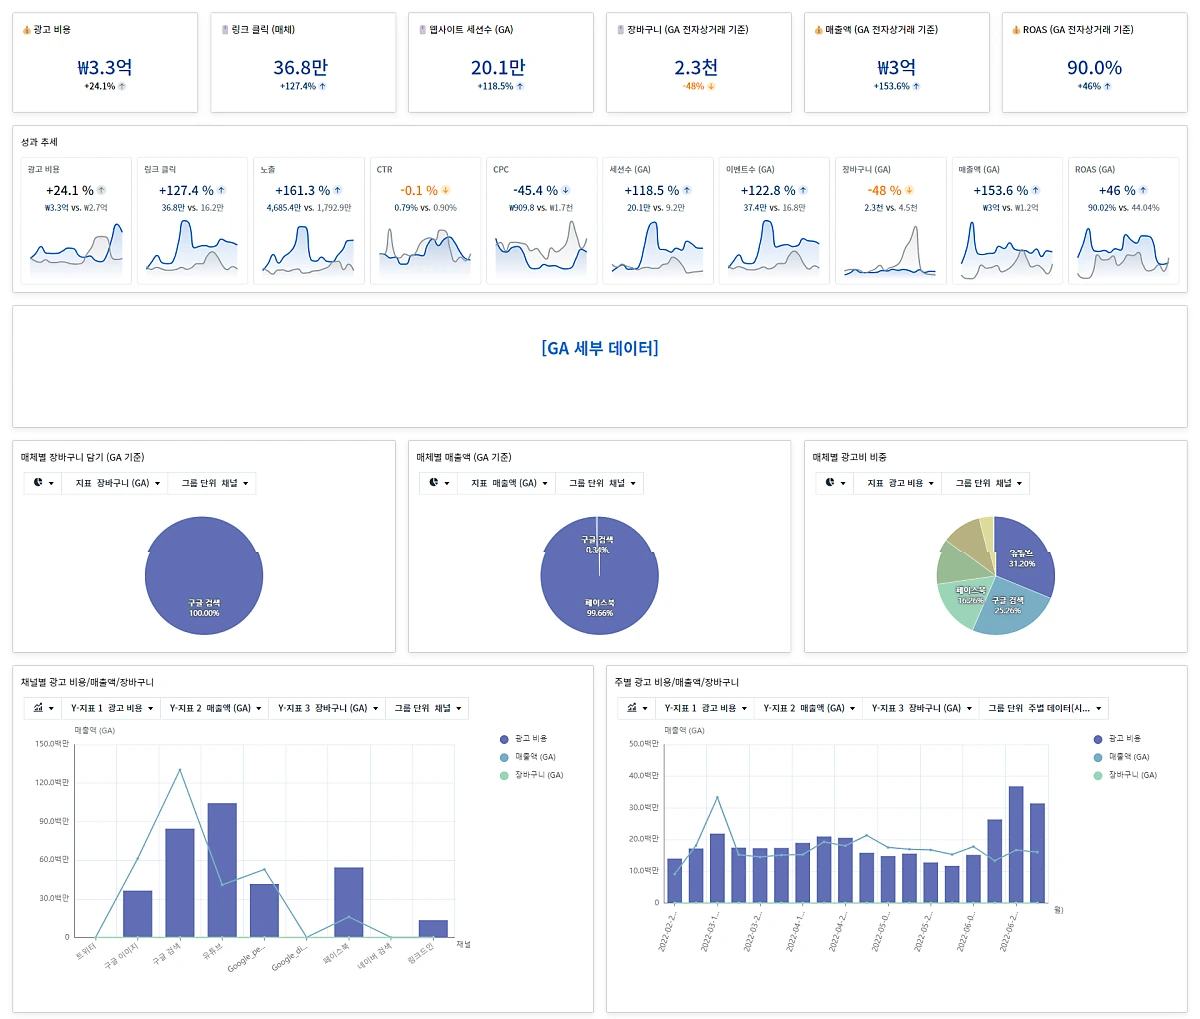This screenshot has height=1019, width=1200.
Task: Open combo chart type icon in 주별 chart
Action: click(x=637, y=708)
